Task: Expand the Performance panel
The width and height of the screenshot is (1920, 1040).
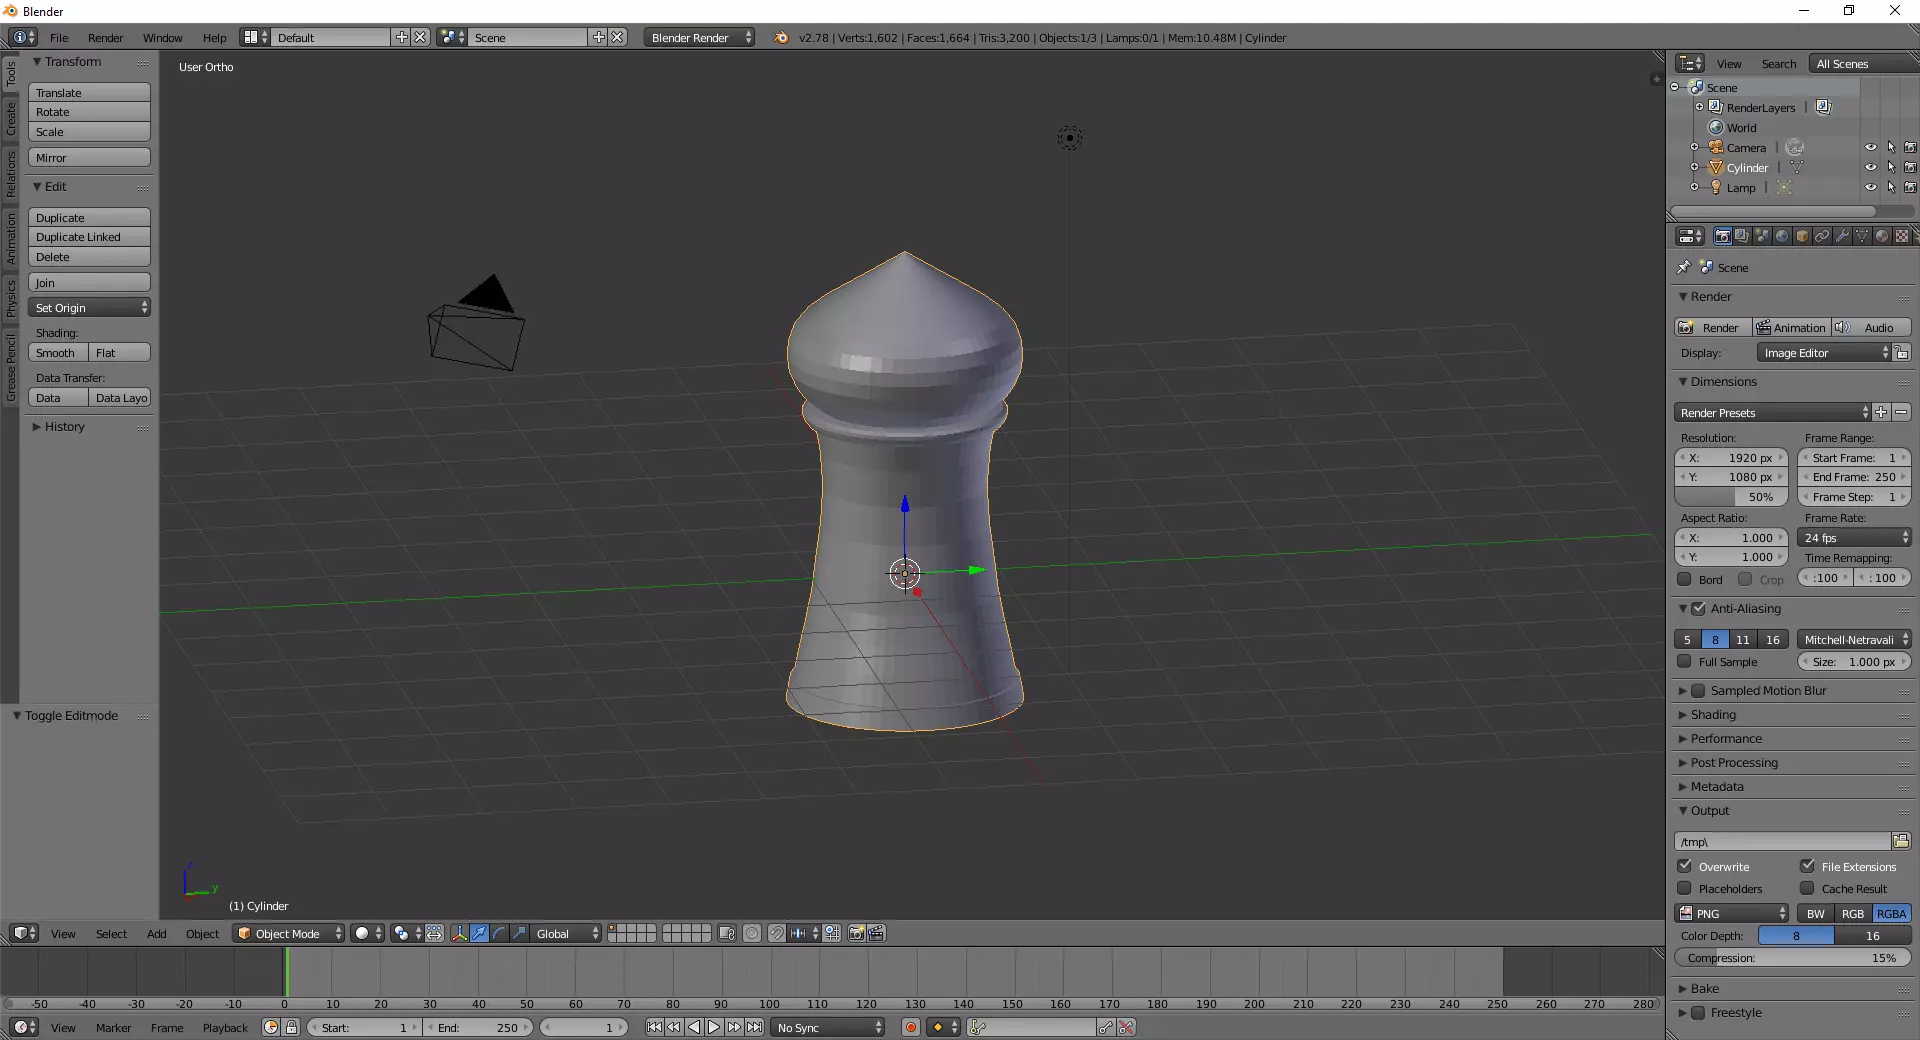Action: pyautogui.click(x=1726, y=739)
